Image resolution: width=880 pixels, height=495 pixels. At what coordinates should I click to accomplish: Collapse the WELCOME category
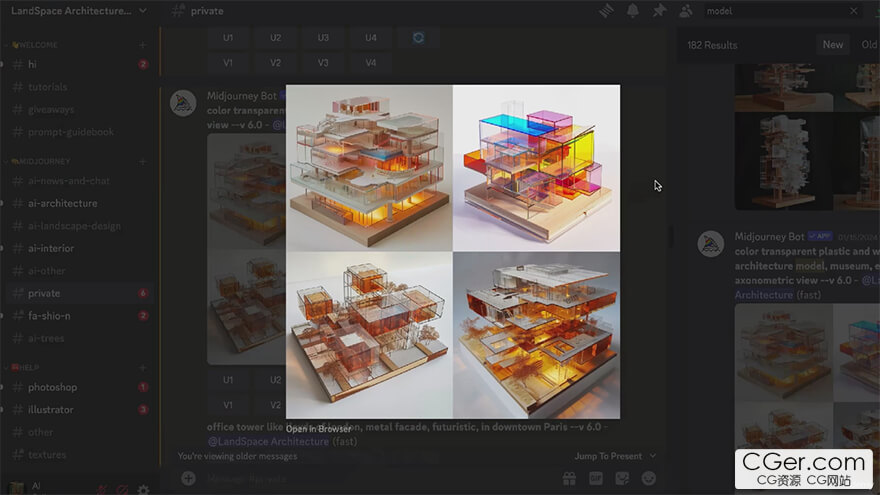(35, 45)
